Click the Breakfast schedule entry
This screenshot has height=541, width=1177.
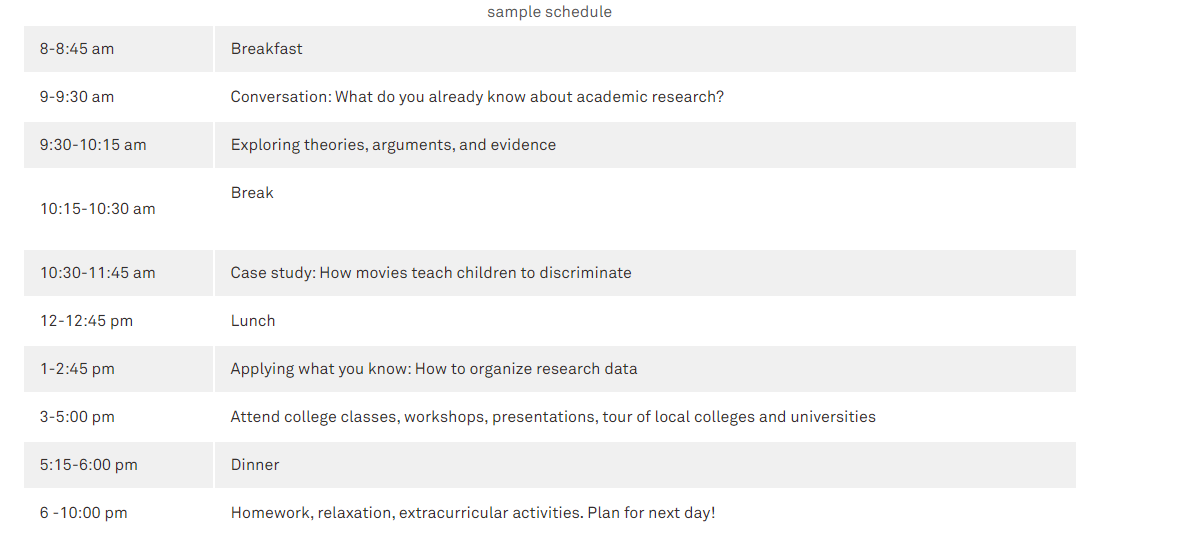click(x=267, y=49)
